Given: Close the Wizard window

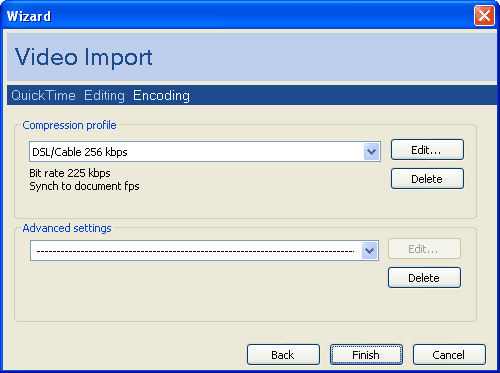Looking at the screenshot, I should (484, 15).
